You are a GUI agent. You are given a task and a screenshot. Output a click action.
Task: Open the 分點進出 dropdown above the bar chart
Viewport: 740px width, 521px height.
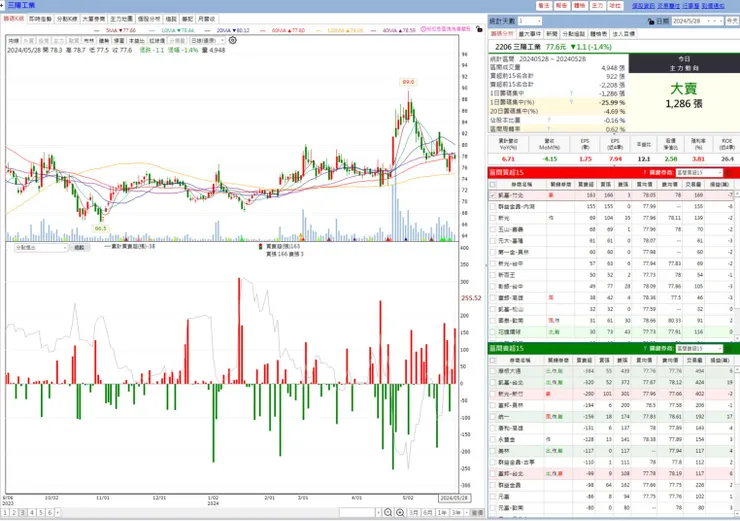tap(41, 247)
